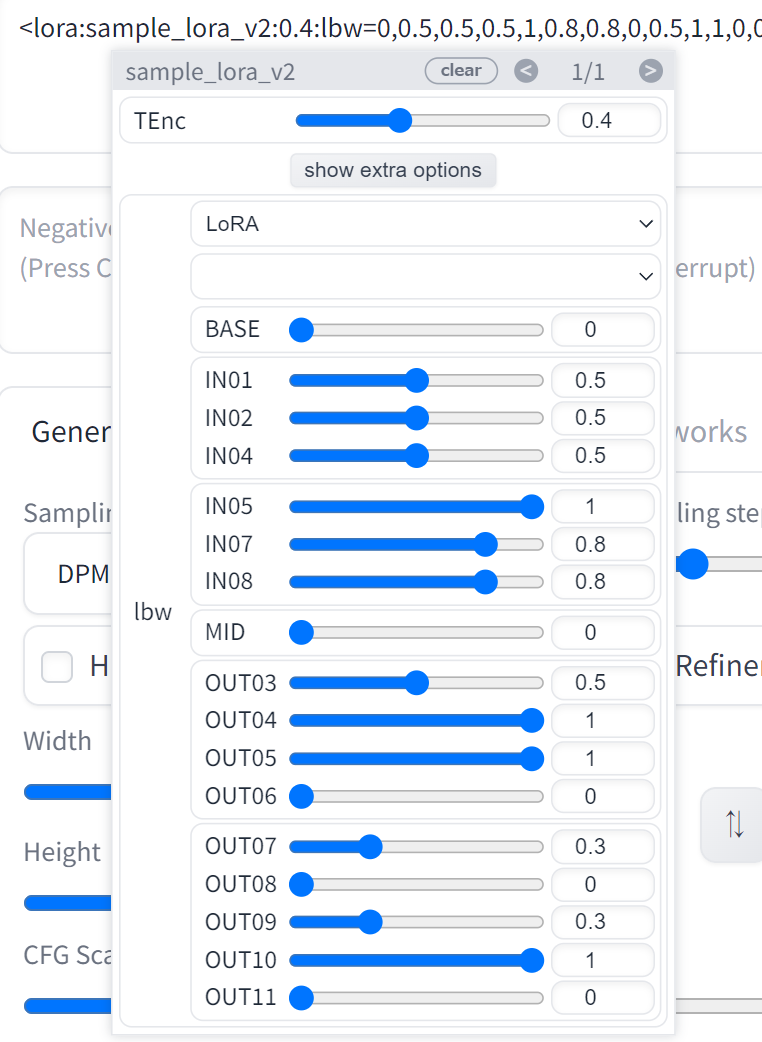Toggle the checkbox beside the H label
Screen dimensions: 762x1042
tap(57, 666)
